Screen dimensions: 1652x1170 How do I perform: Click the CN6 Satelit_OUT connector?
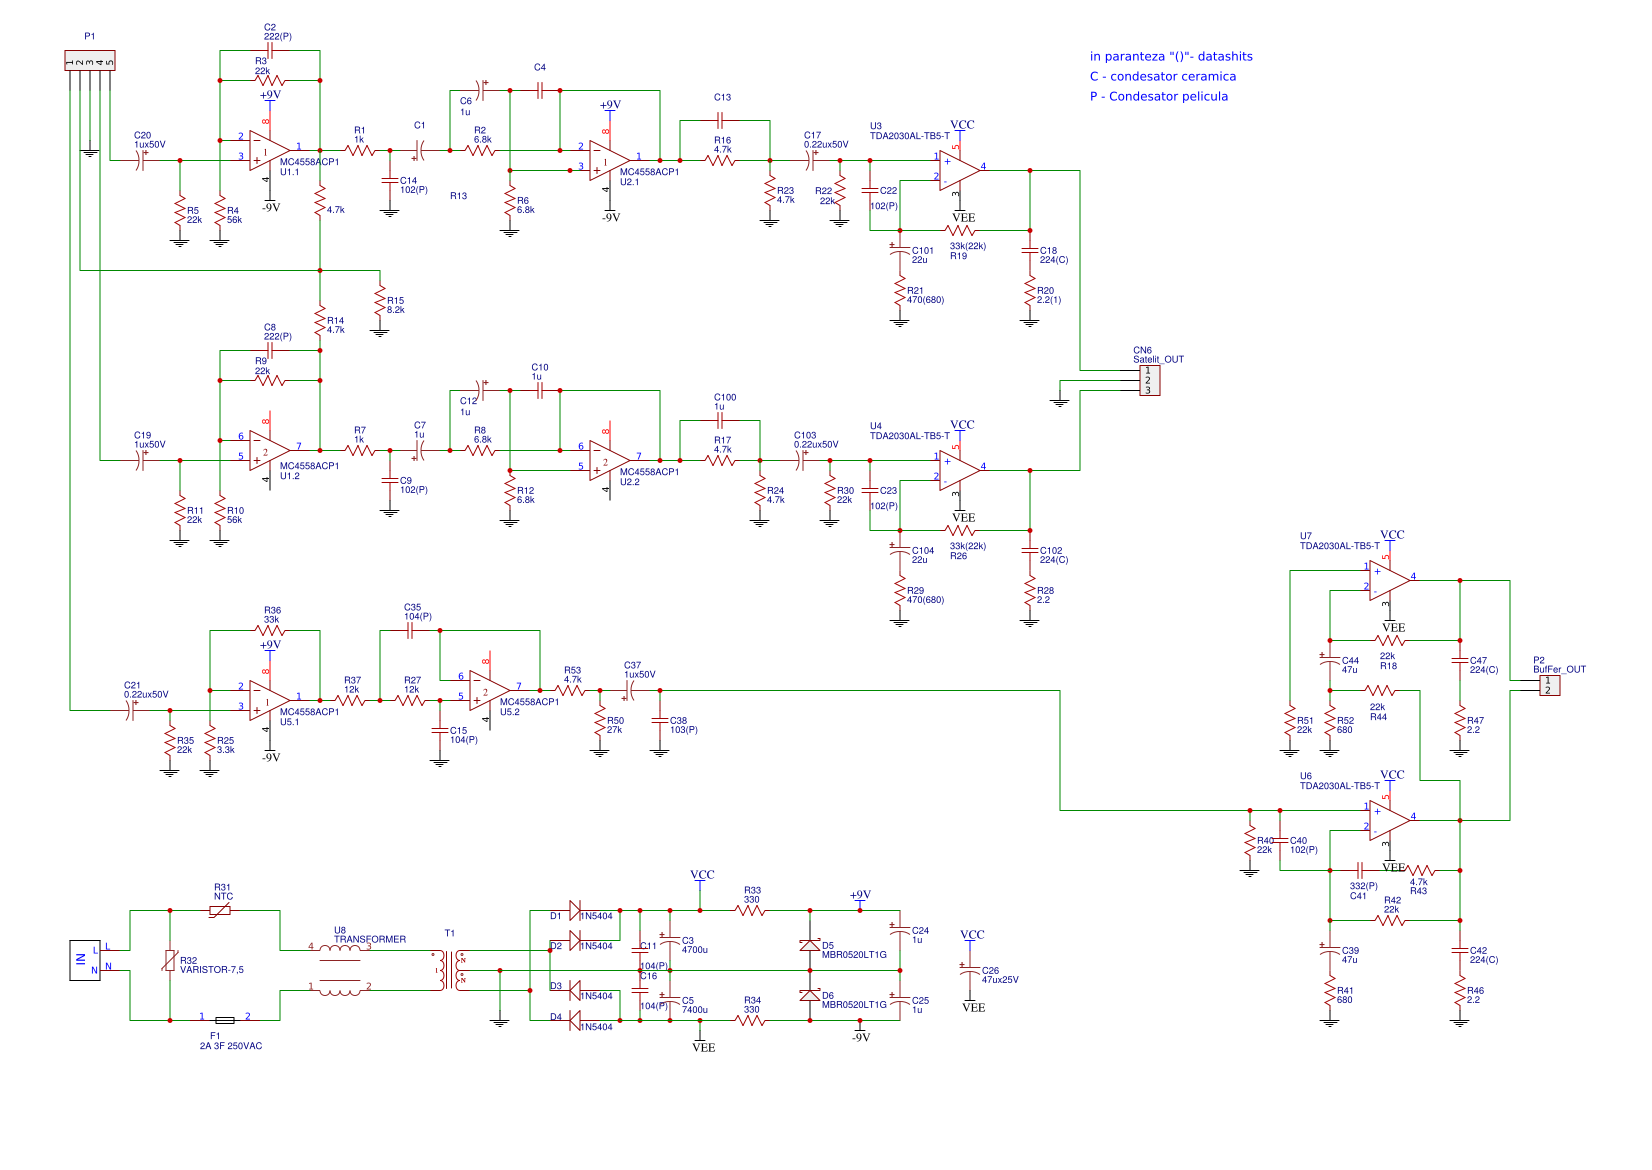point(1148,380)
